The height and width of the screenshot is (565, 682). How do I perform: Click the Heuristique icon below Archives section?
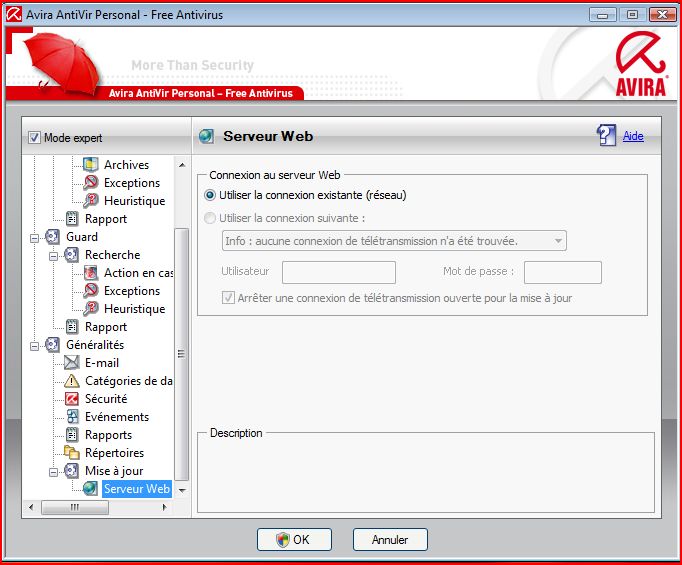pyautogui.click(x=90, y=201)
